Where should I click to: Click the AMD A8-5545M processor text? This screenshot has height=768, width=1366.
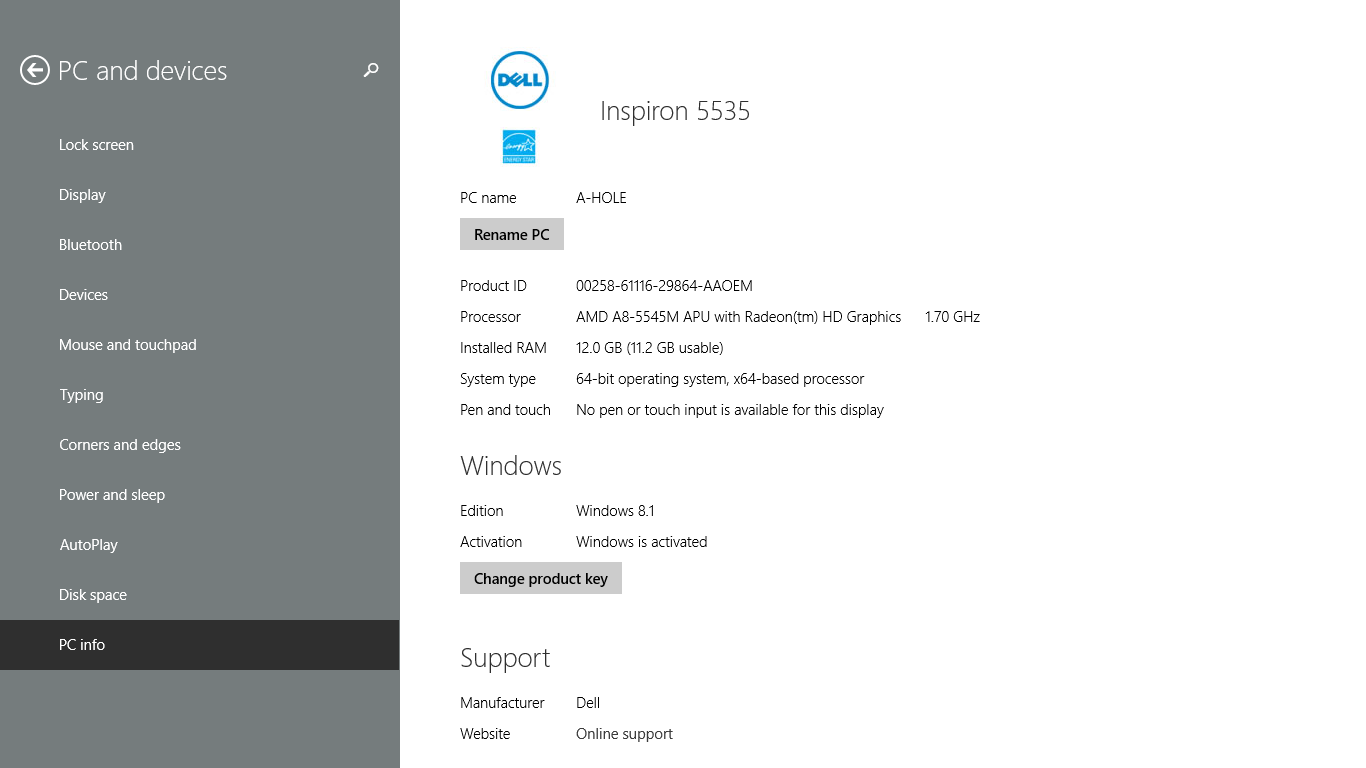739,317
